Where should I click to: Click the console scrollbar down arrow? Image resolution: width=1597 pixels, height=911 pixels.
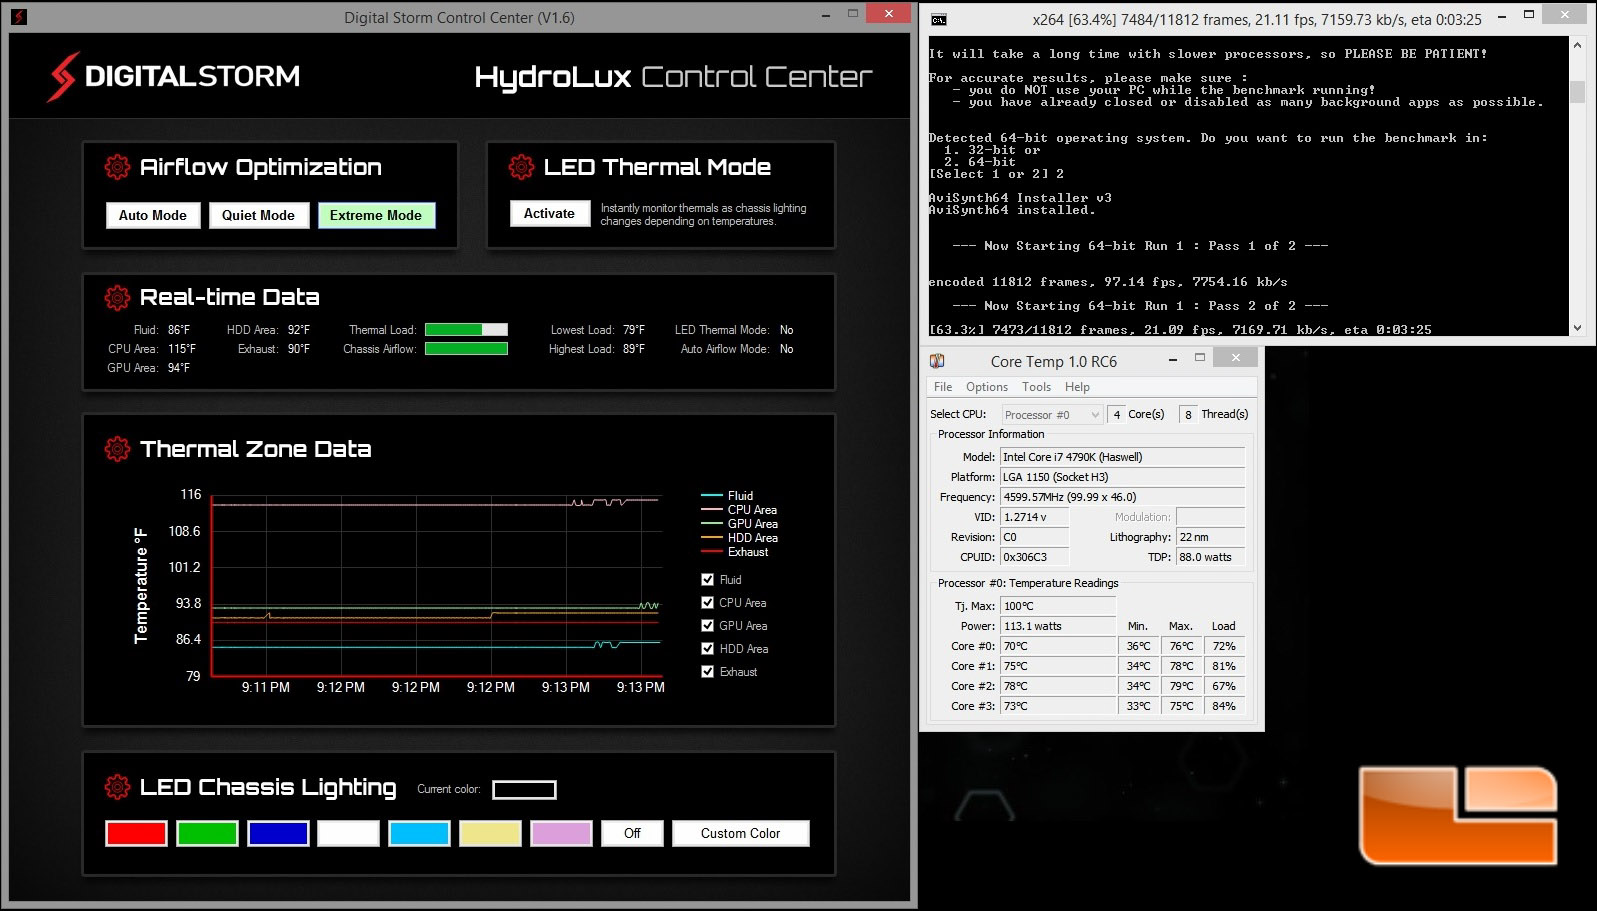tap(1578, 328)
